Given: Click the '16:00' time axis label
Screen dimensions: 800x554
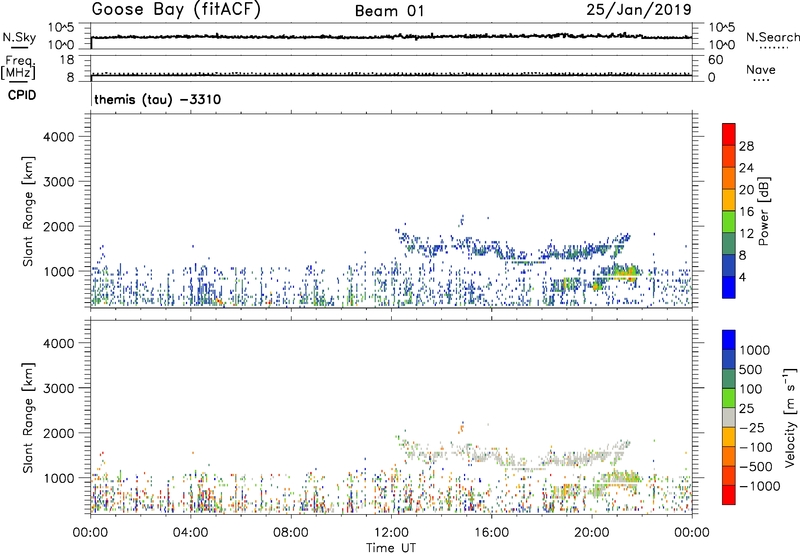Looking at the screenshot, I should (491, 533).
